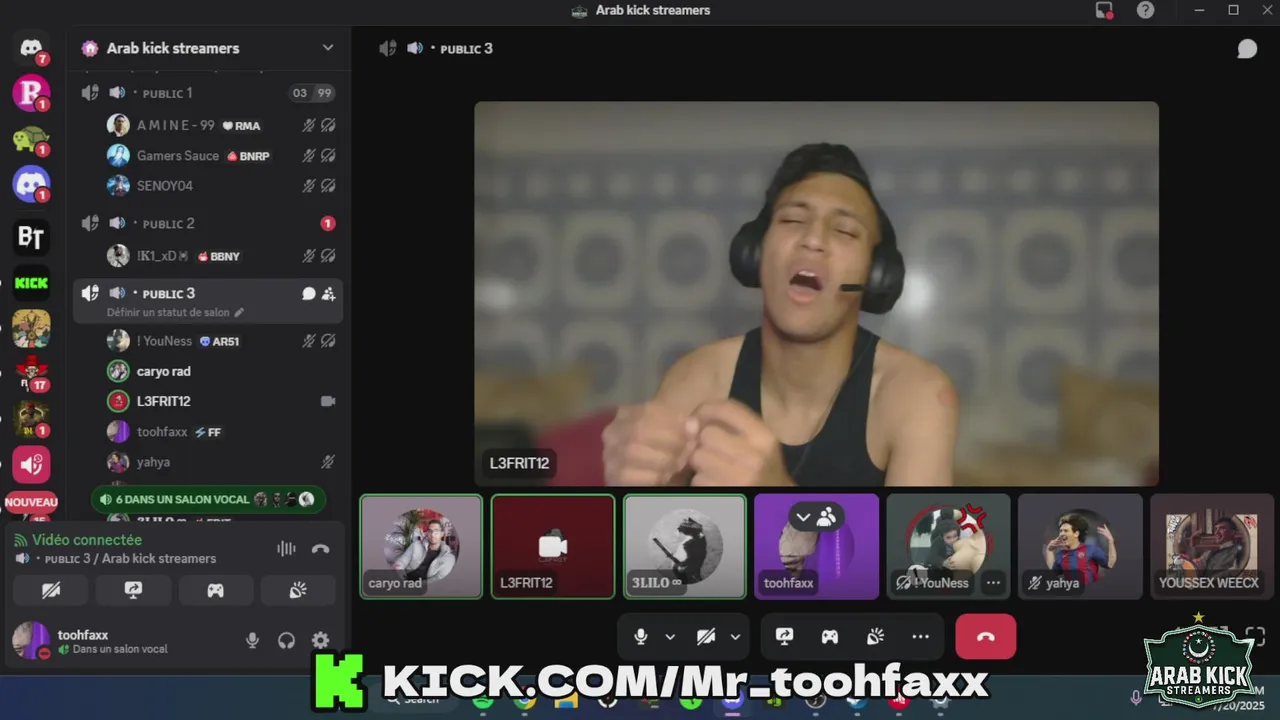The height and width of the screenshot is (720, 1280).
Task: Expand Arab kick streamers server menu chevron
Action: [x=327, y=48]
